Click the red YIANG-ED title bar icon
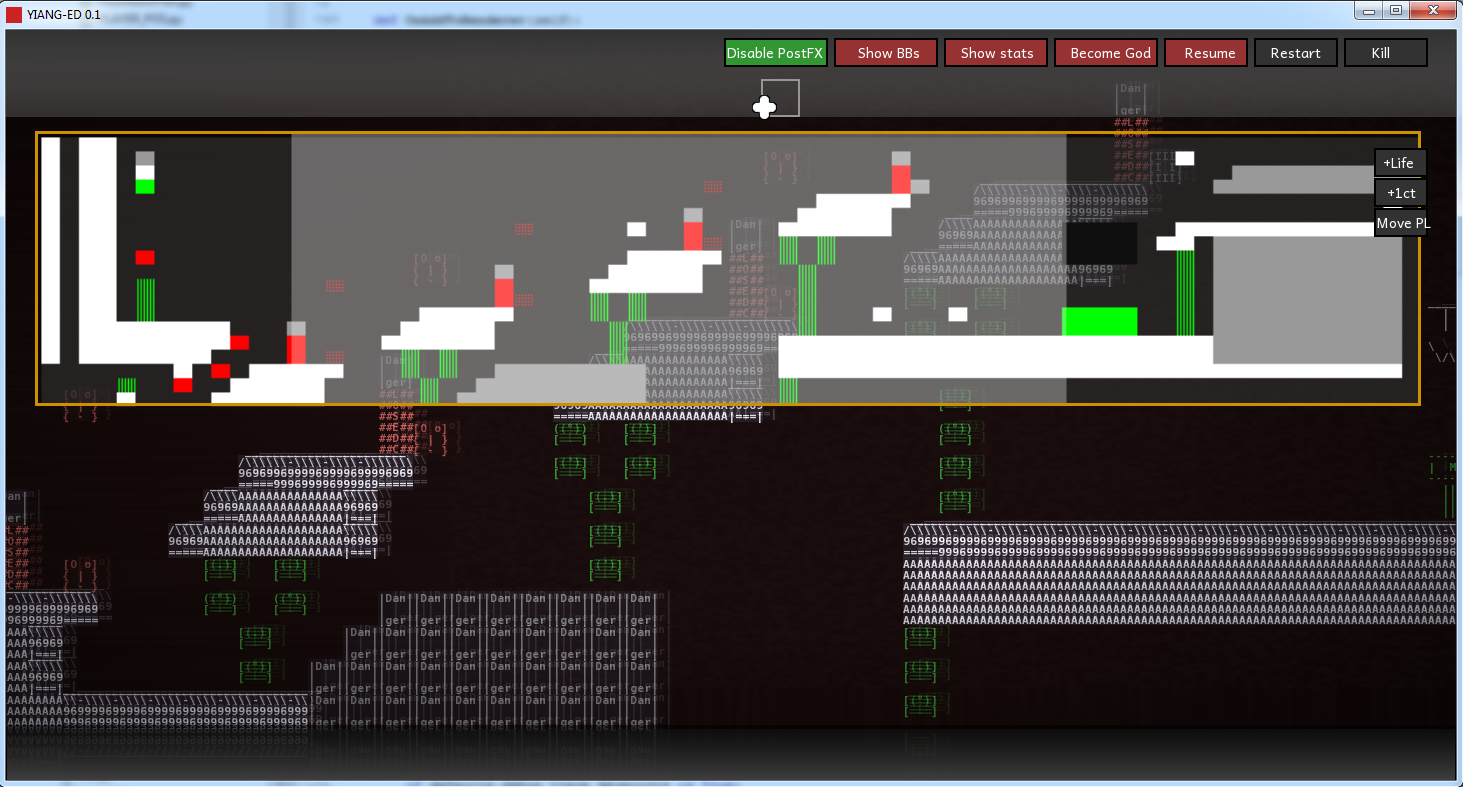The height and width of the screenshot is (787, 1463). point(14,14)
